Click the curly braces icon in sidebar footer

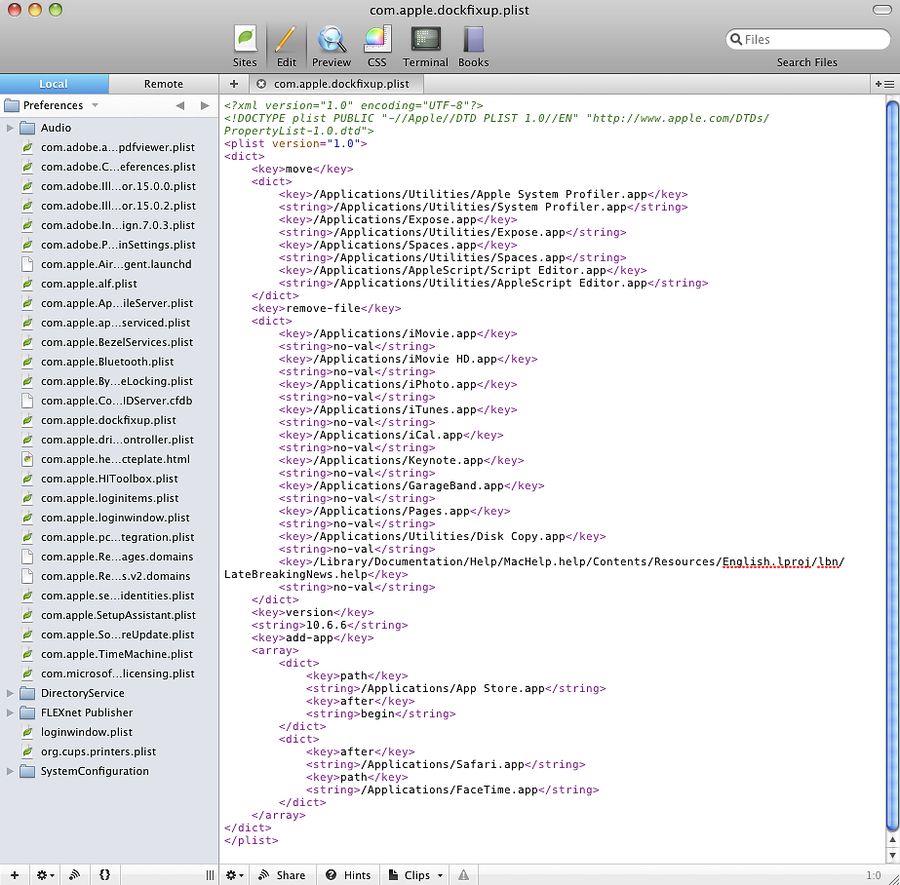105,875
